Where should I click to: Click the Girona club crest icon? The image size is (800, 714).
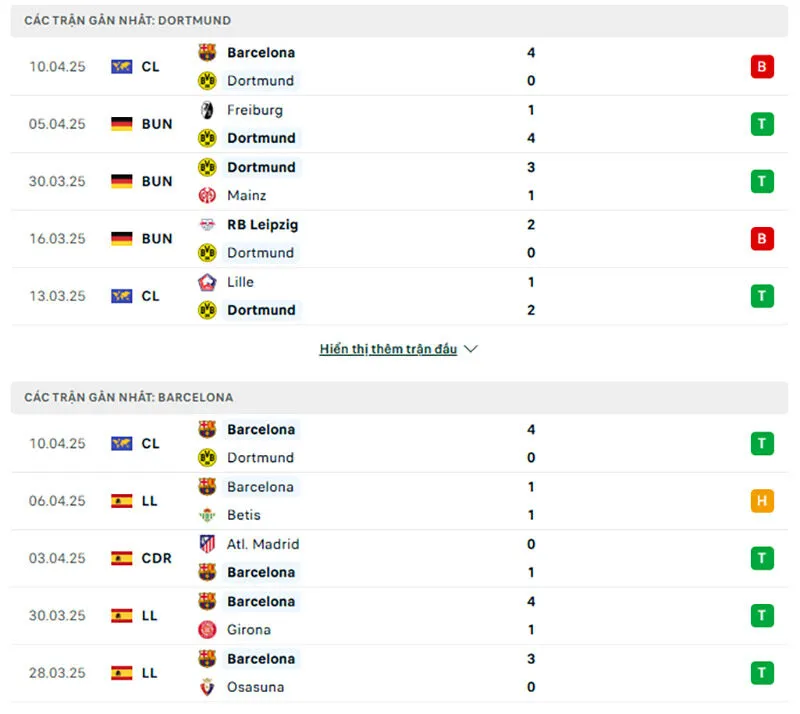click(207, 630)
